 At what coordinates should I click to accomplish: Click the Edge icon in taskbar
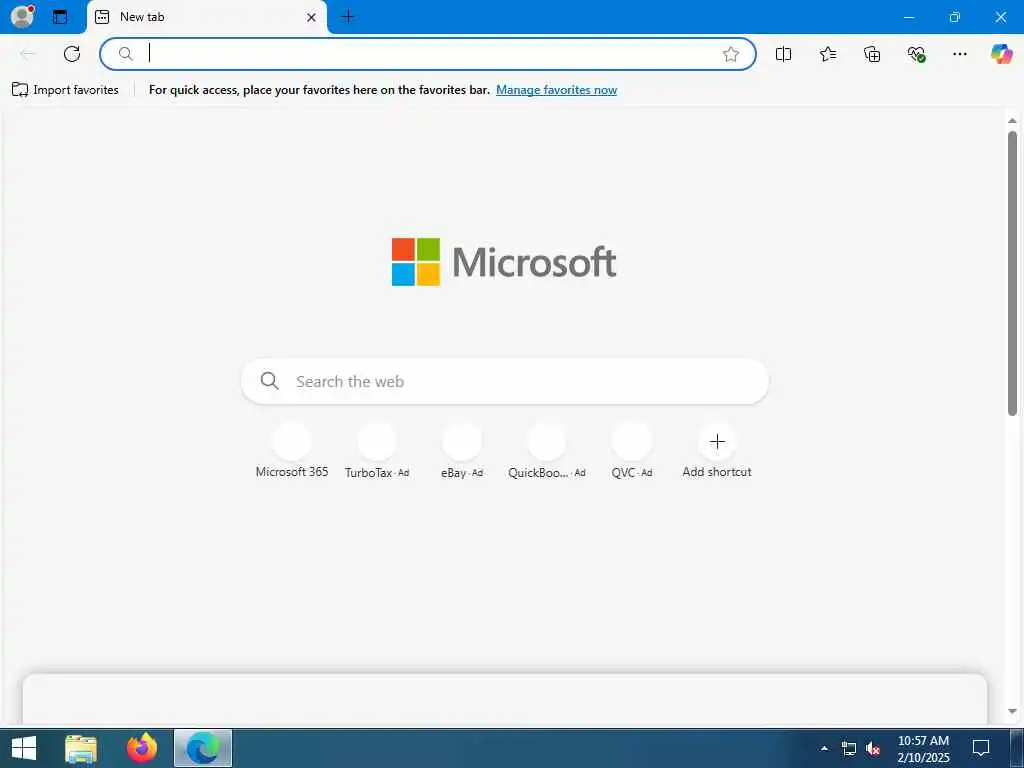203,748
